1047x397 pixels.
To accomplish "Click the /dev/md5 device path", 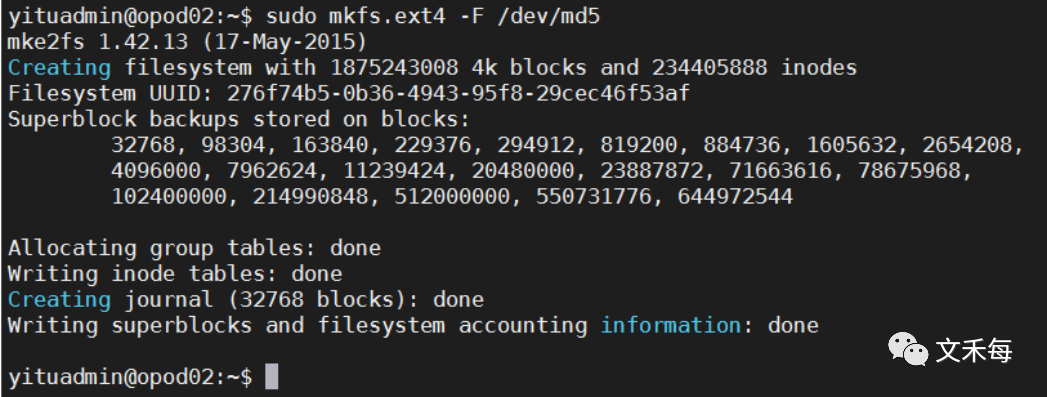I will tap(548, 16).
